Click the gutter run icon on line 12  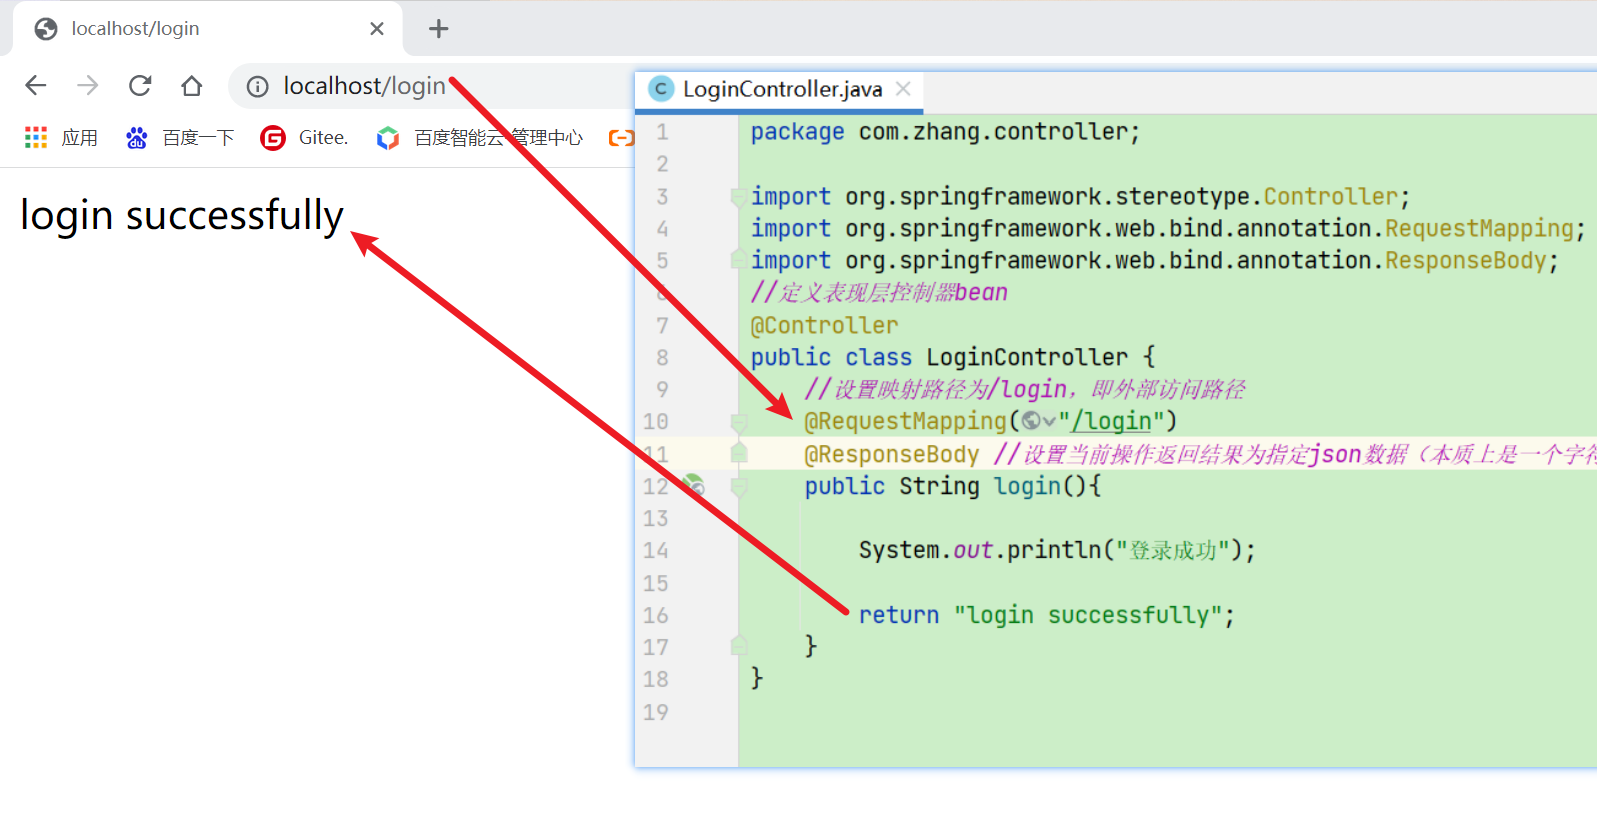[693, 486]
